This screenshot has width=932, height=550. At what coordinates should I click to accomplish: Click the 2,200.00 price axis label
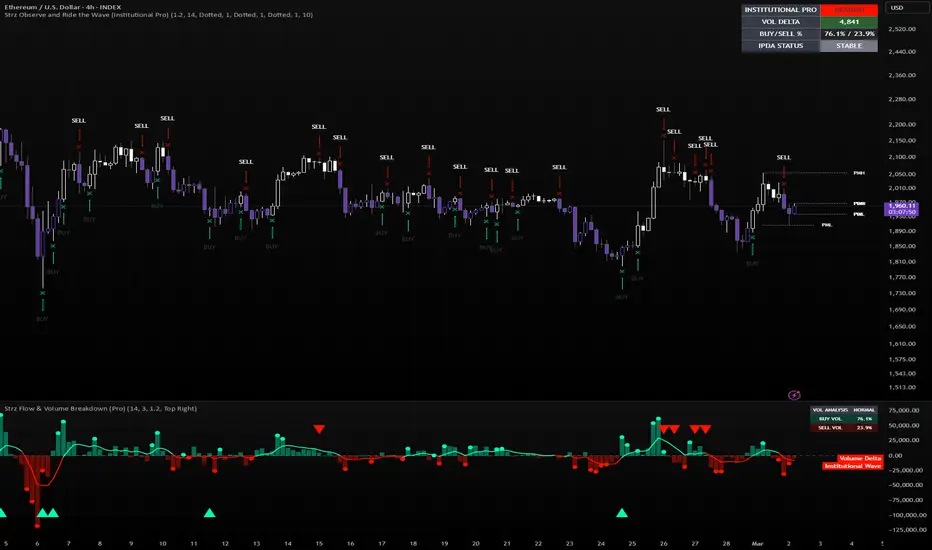click(x=902, y=125)
